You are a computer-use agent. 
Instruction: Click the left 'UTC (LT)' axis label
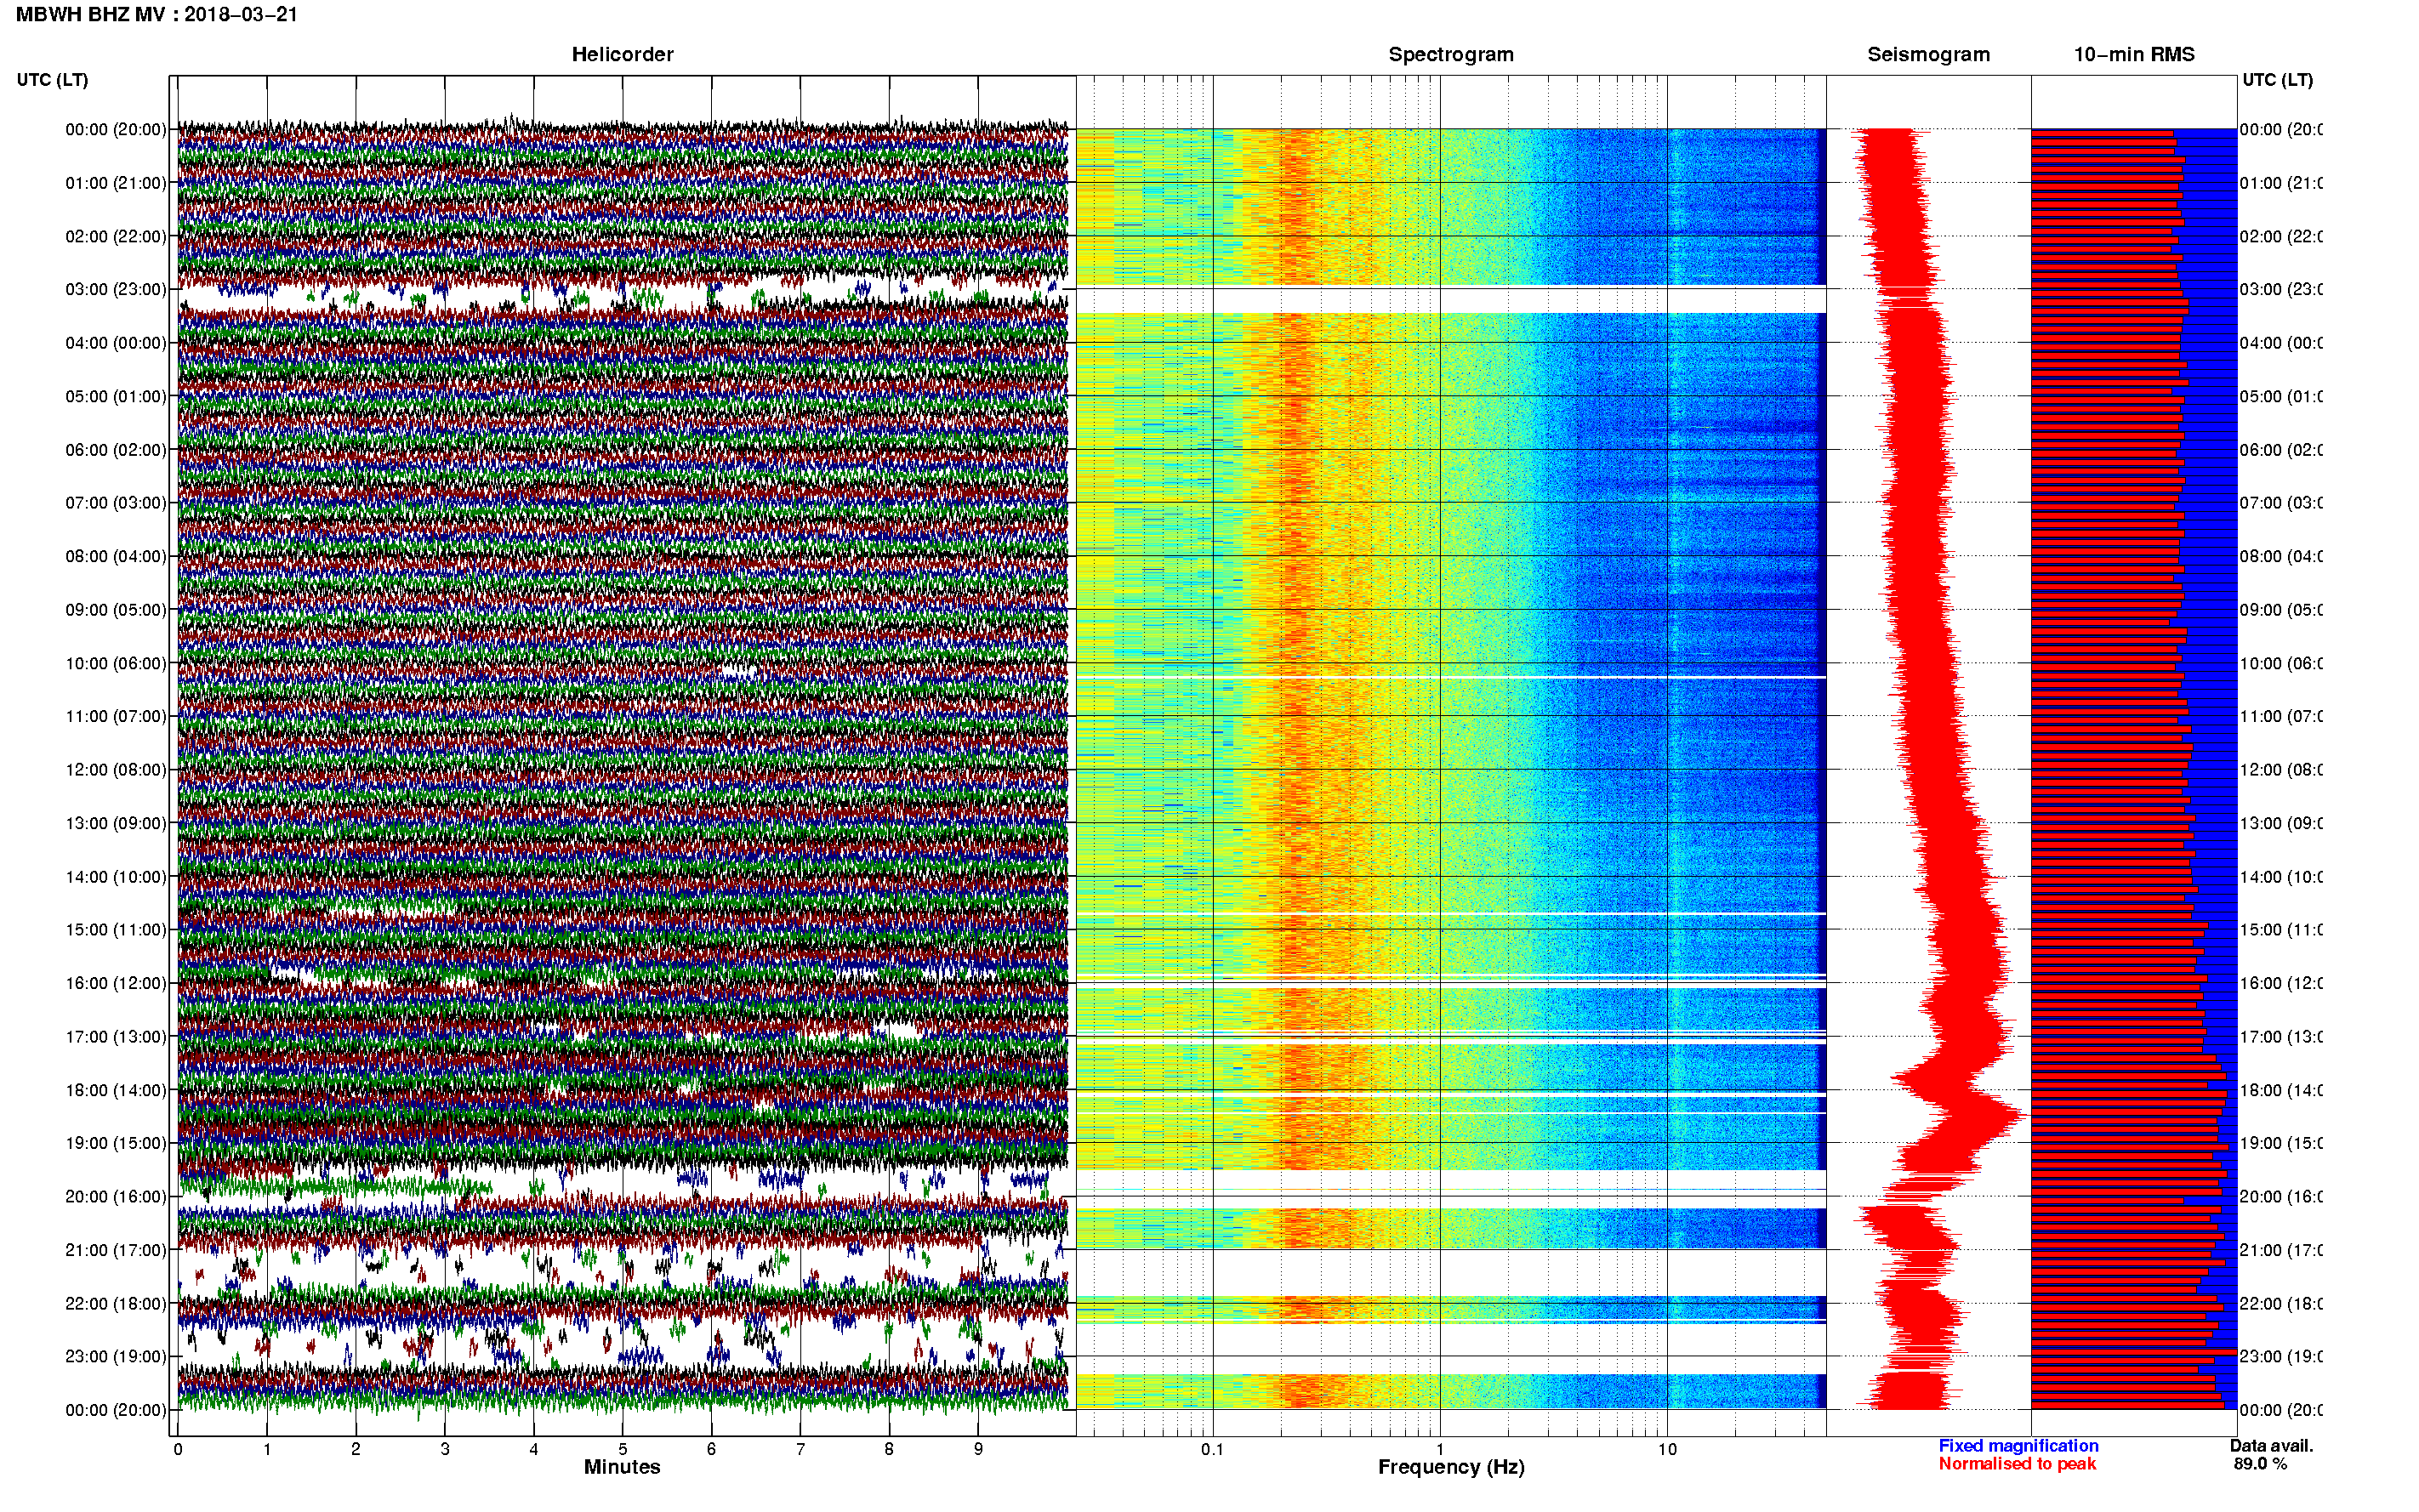[52, 80]
